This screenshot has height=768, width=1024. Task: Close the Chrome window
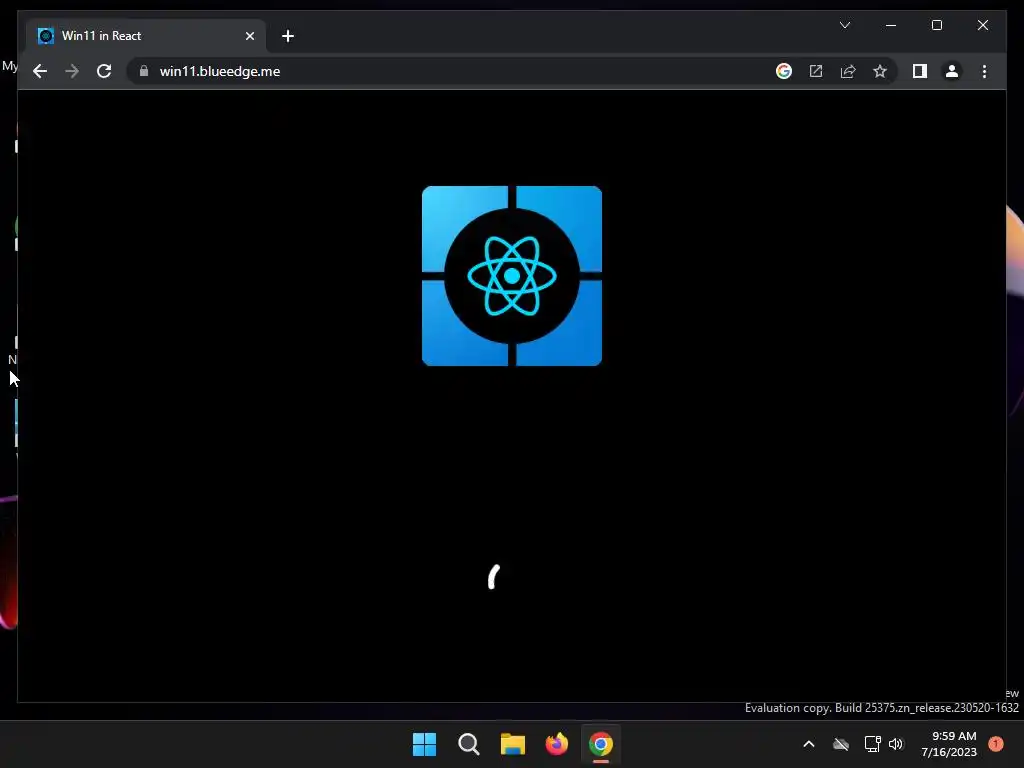(982, 25)
